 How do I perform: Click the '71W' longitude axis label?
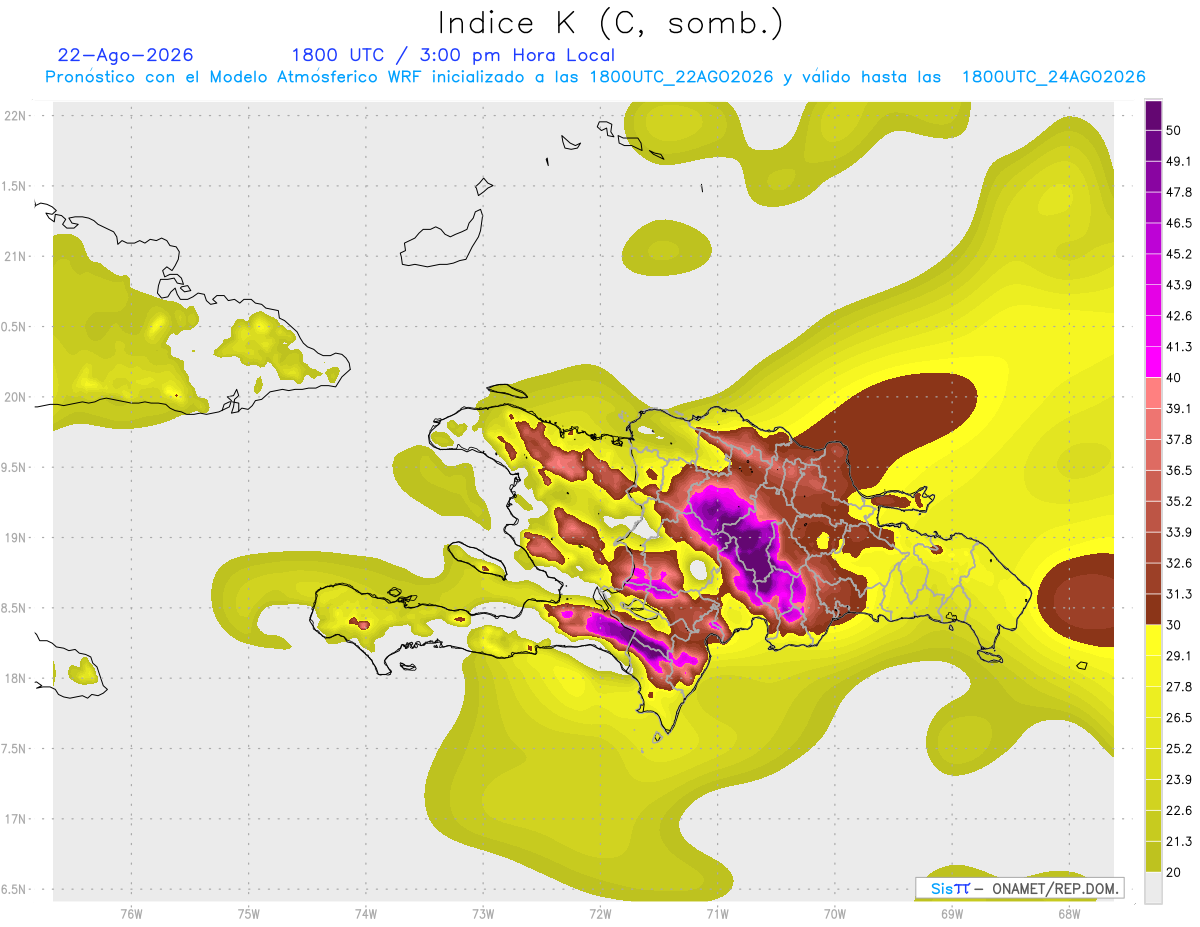tap(717, 914)
